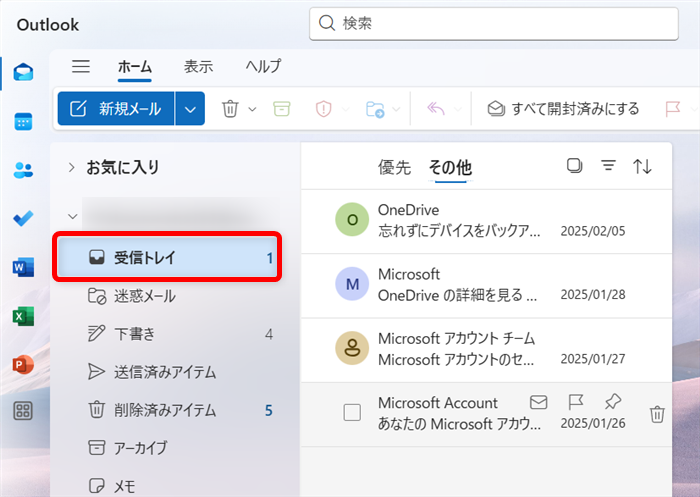Click the trash icon on Microsoft Account email
Viewport: 700px width, 497px height.
click(x=657, y=413)
